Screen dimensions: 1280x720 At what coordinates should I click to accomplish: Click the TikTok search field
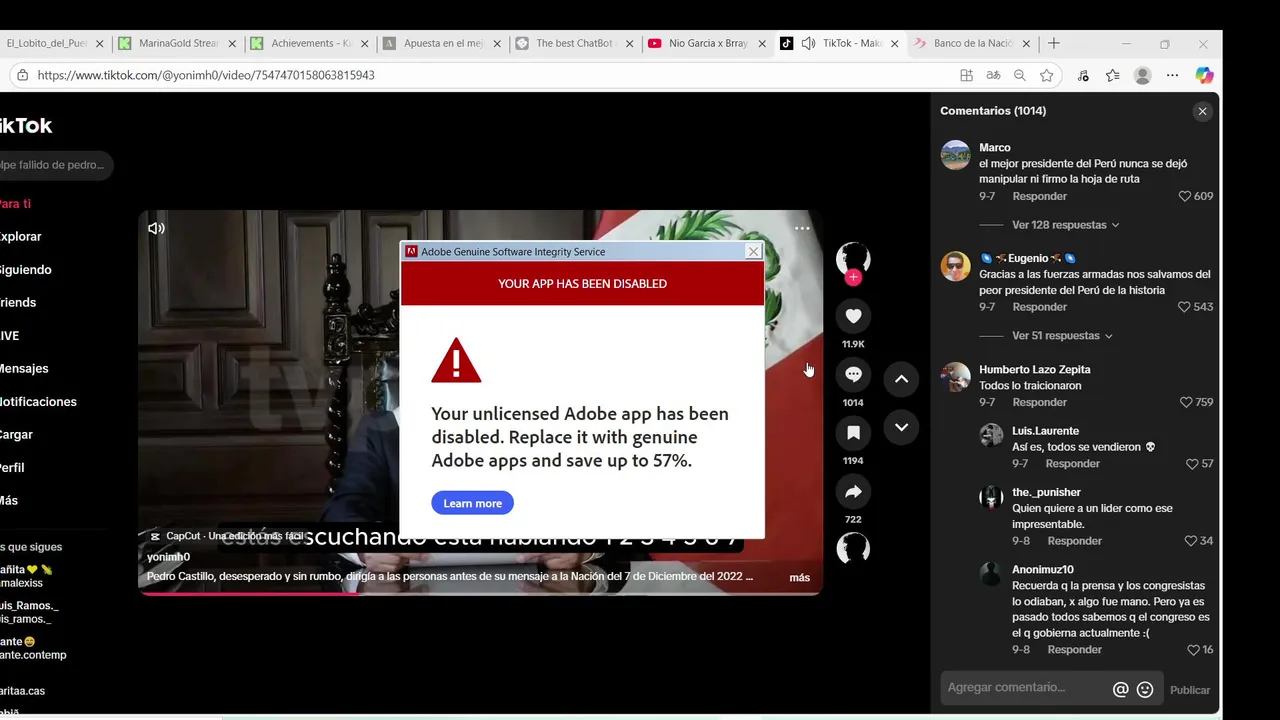coord(55,165)
